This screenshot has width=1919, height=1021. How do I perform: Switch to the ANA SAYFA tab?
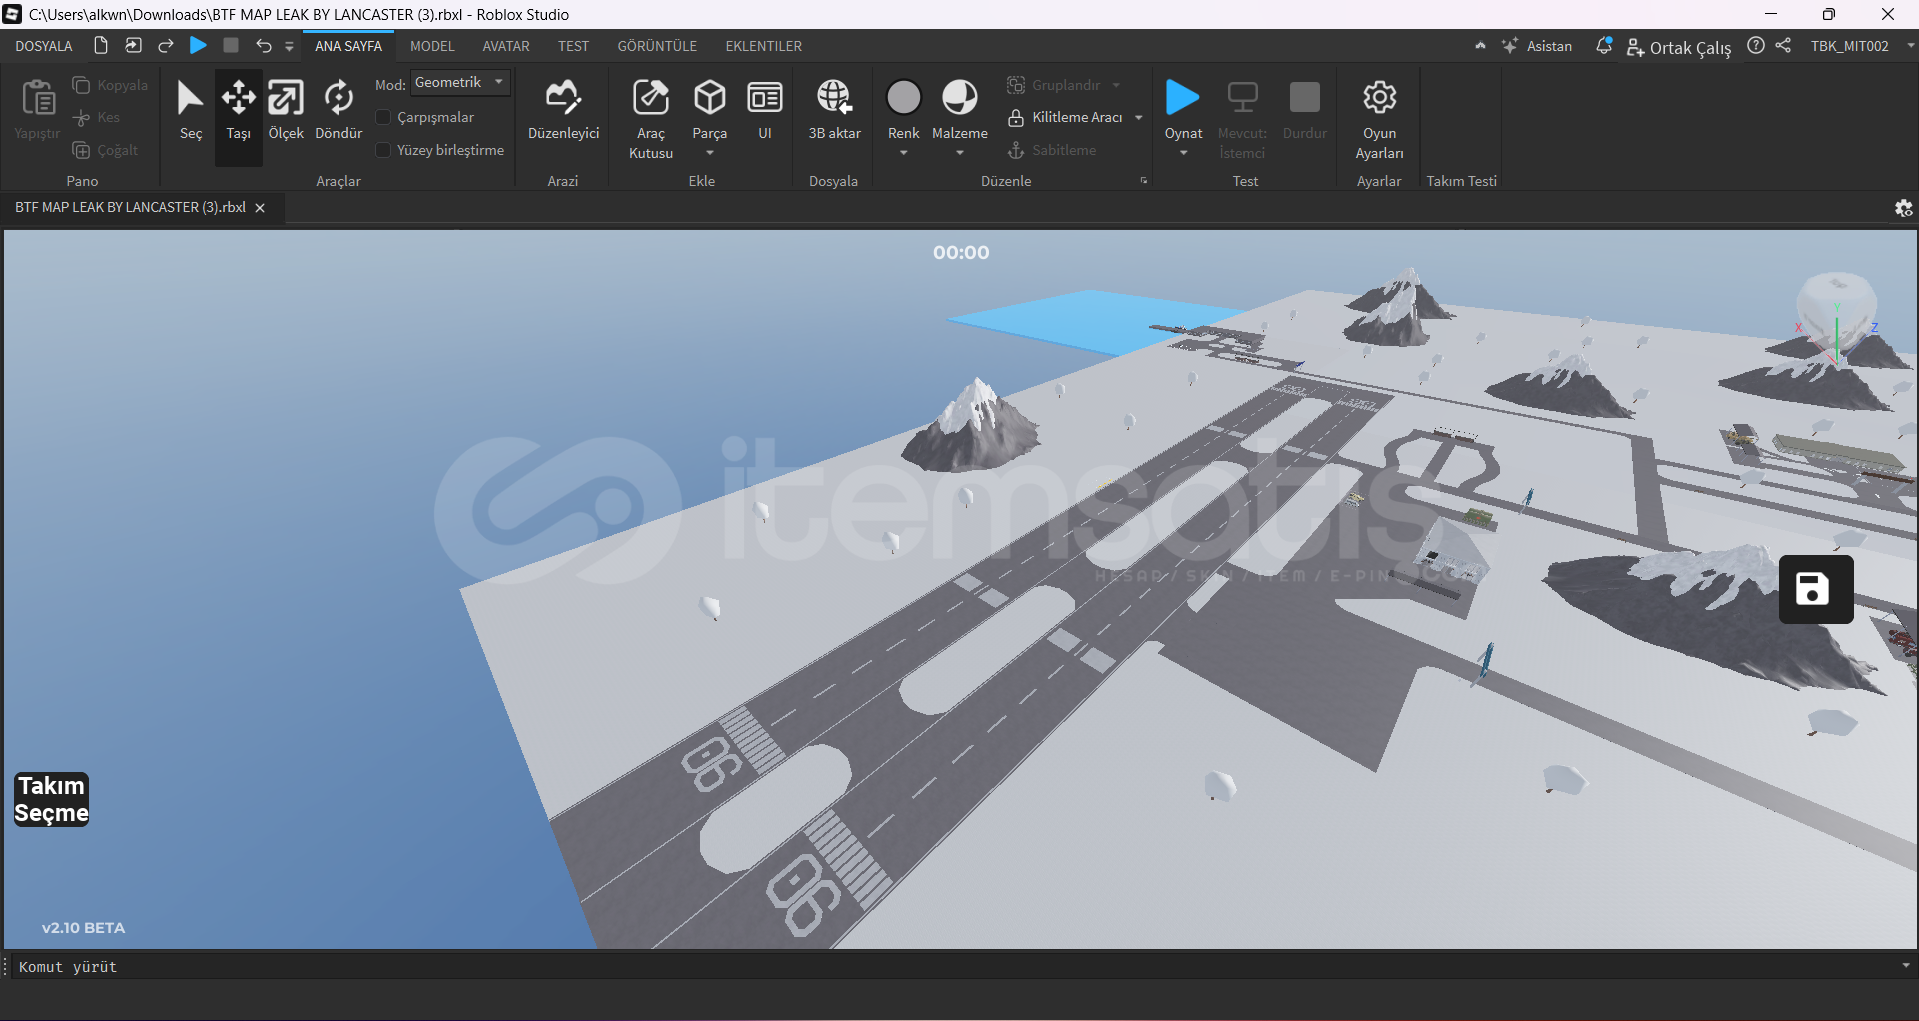point(348,46)
